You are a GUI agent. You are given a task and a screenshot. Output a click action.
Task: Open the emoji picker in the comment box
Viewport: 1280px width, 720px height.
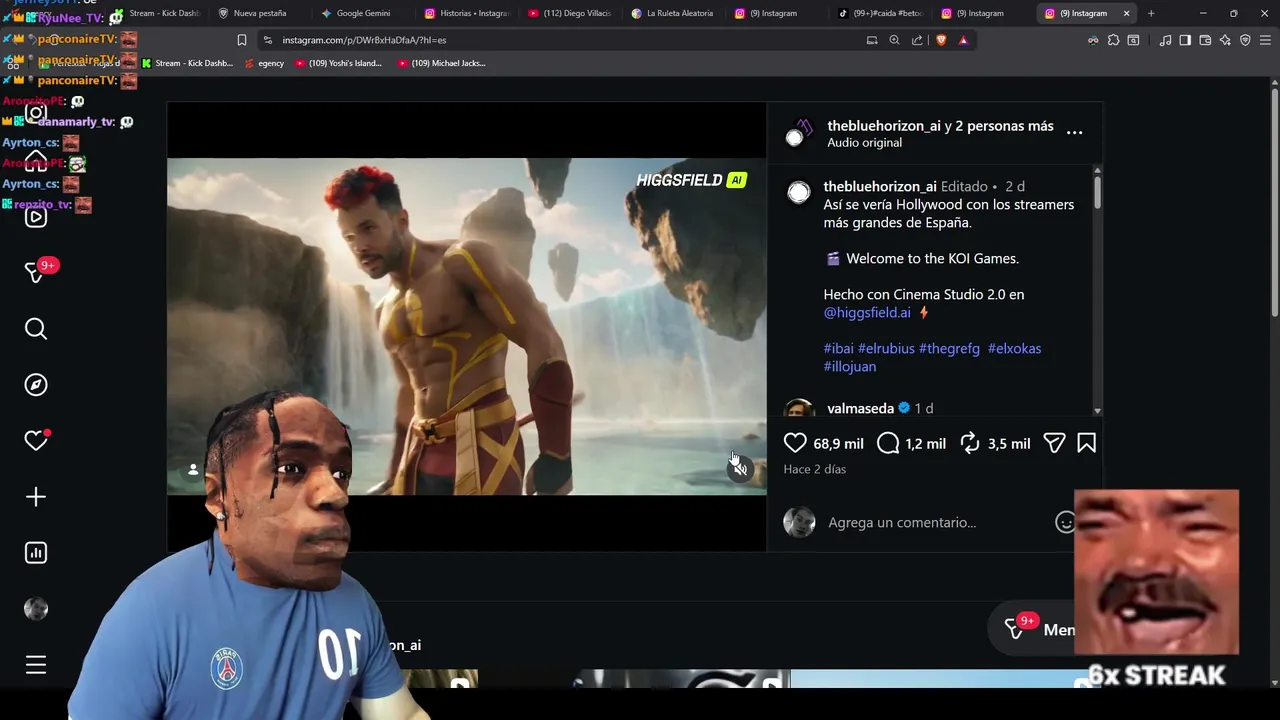pyautogui.click(x=1065, y=522)
